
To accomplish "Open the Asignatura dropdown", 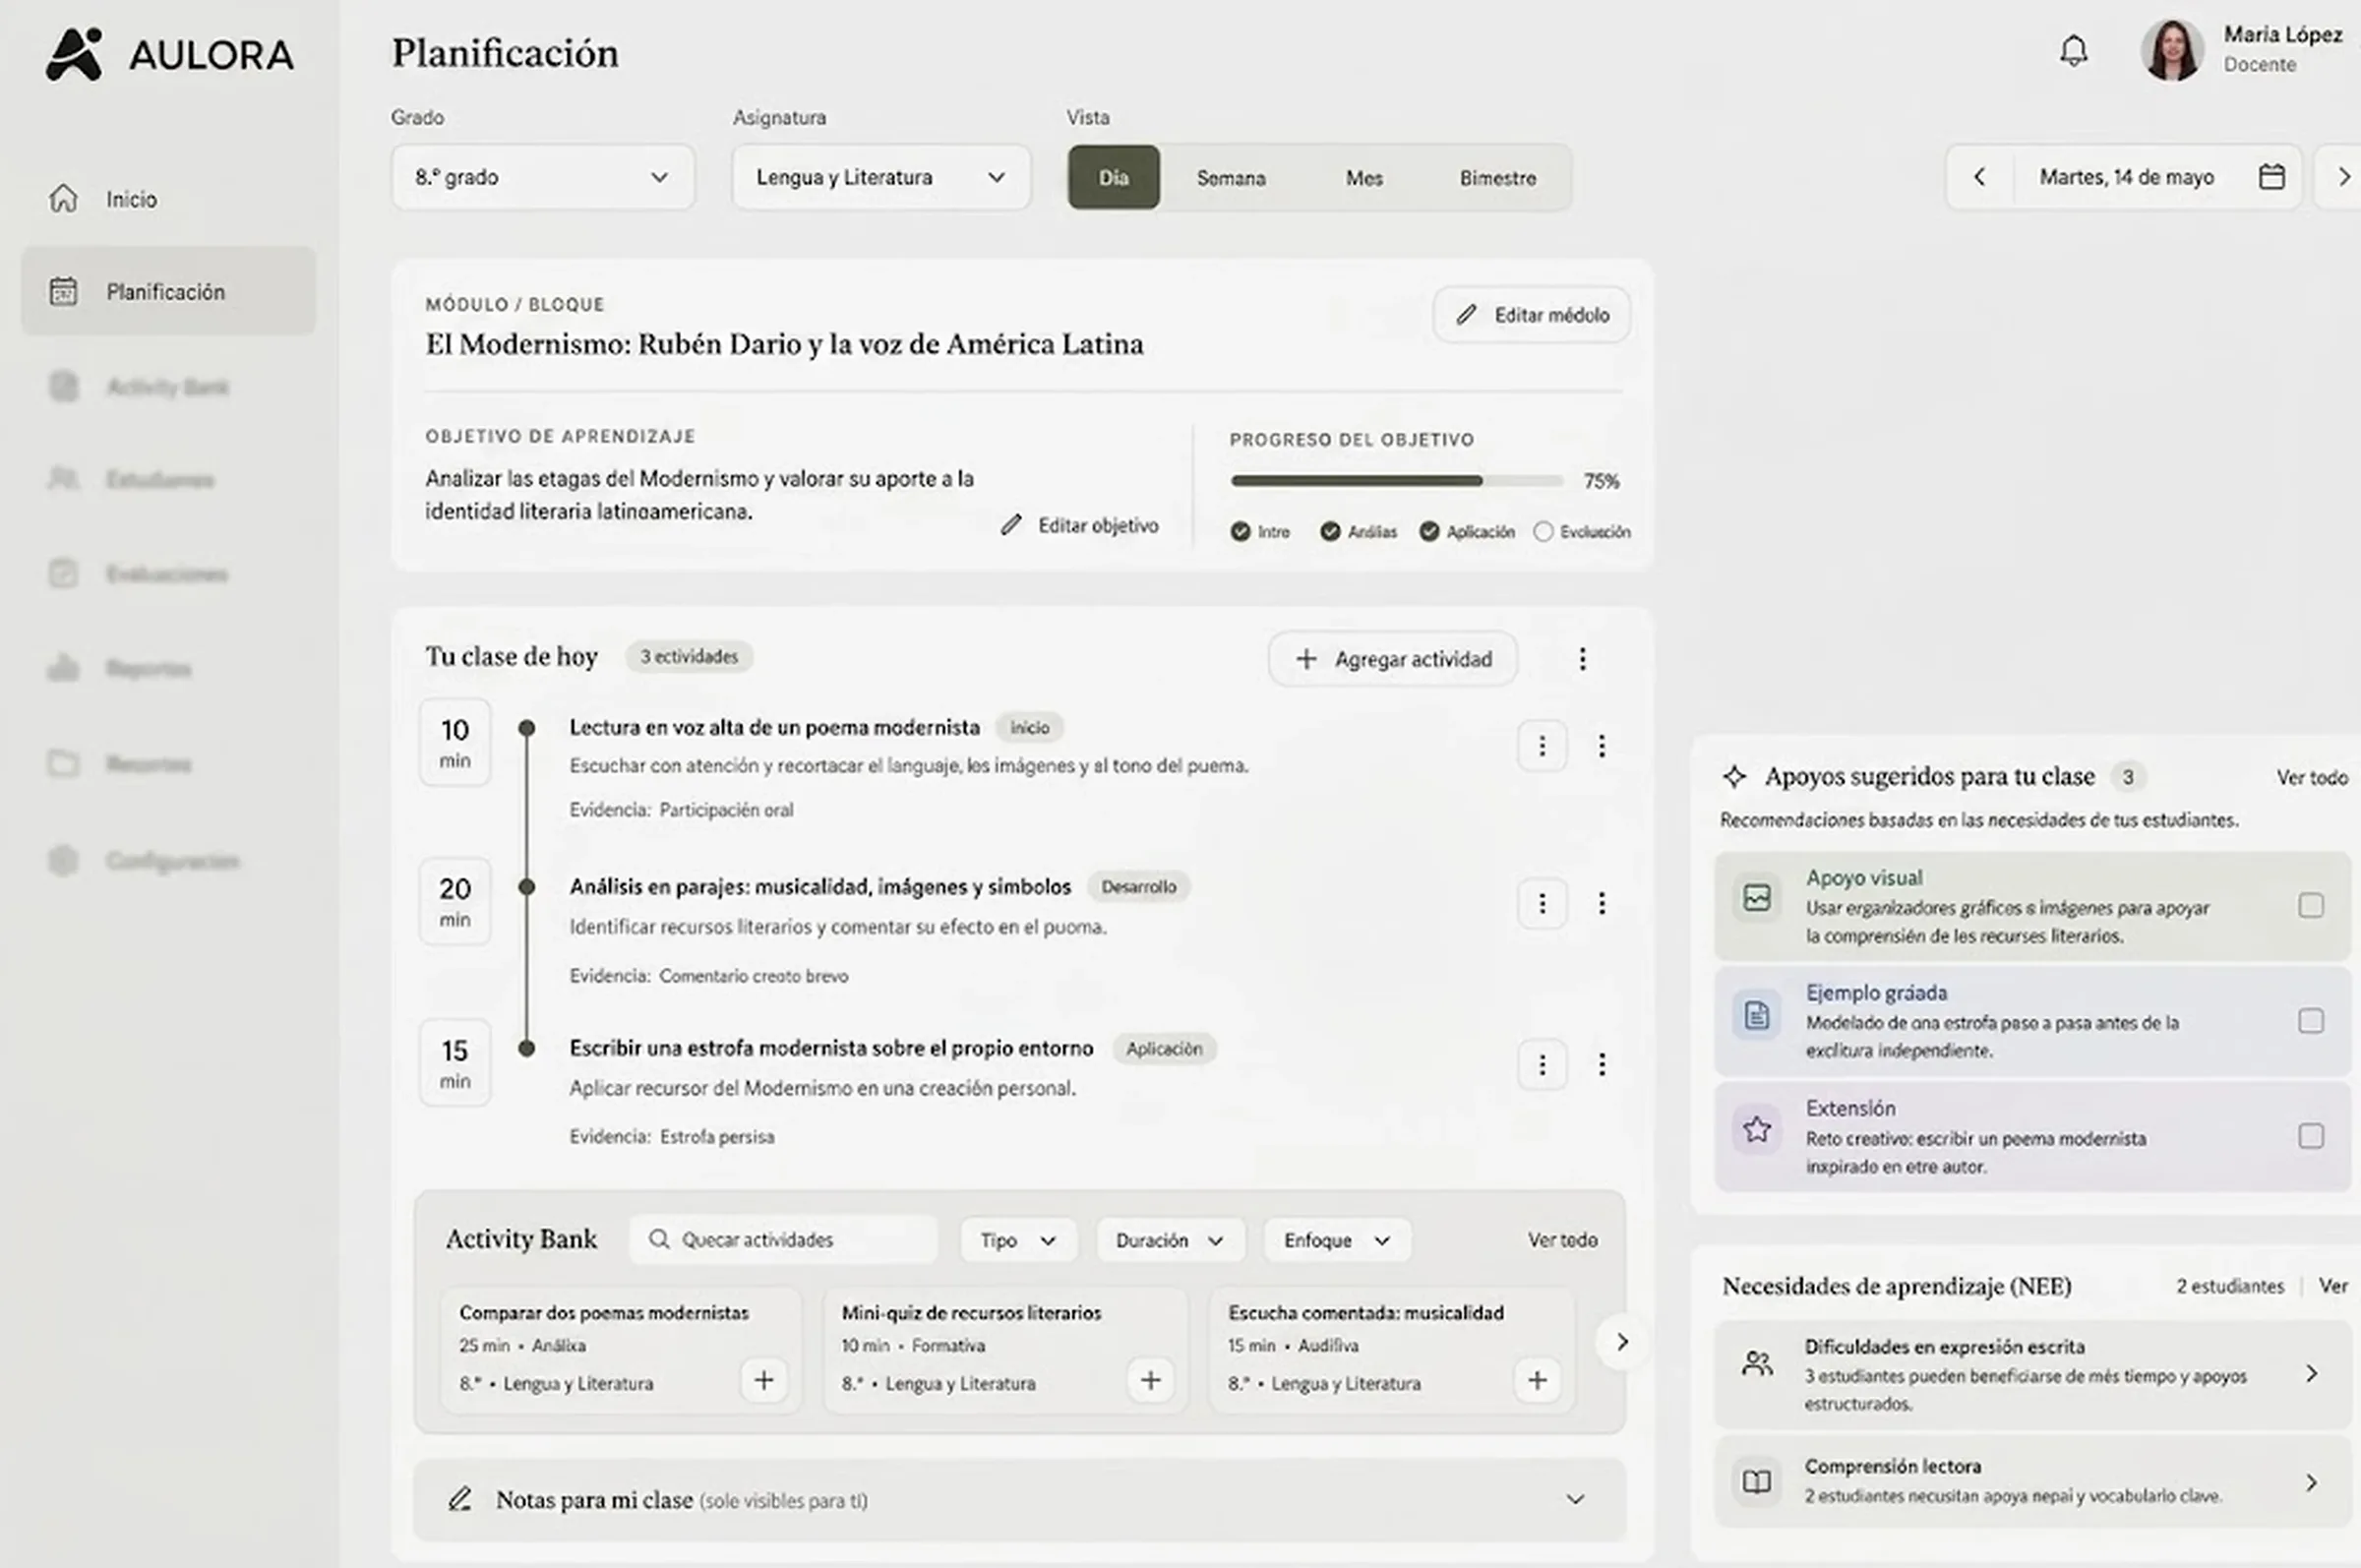I will coord(881,177).
